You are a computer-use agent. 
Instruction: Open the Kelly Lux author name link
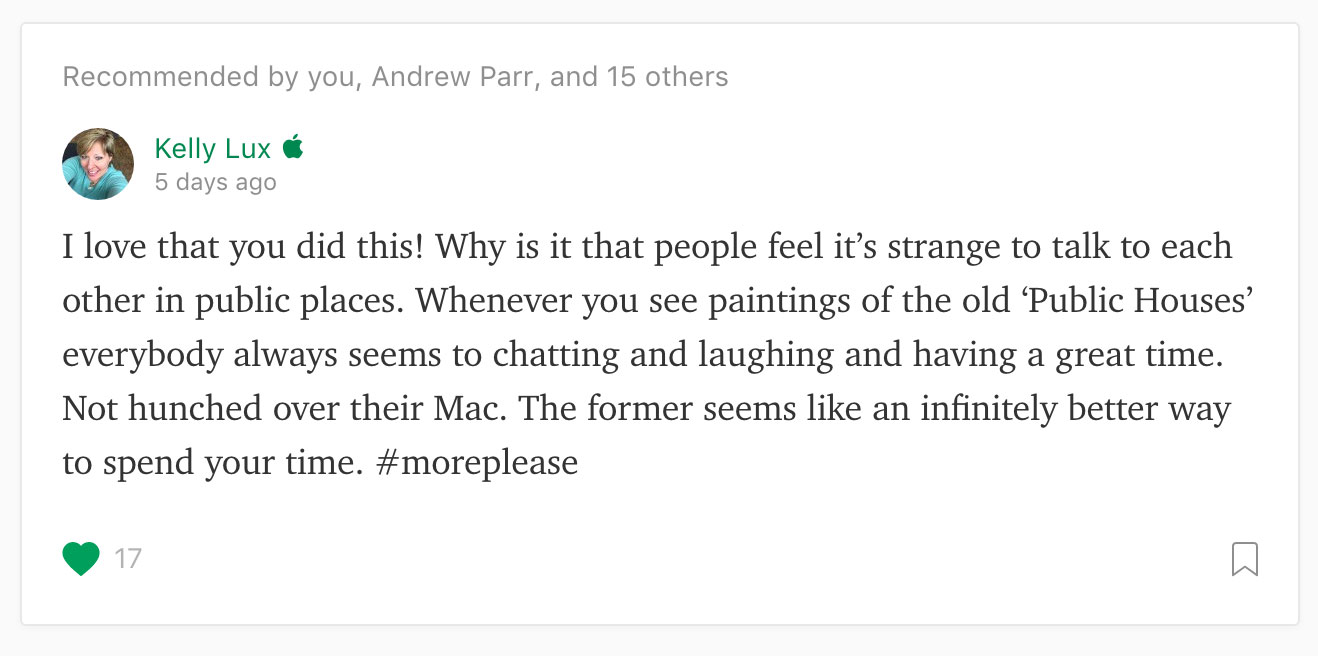click(212, 149)
